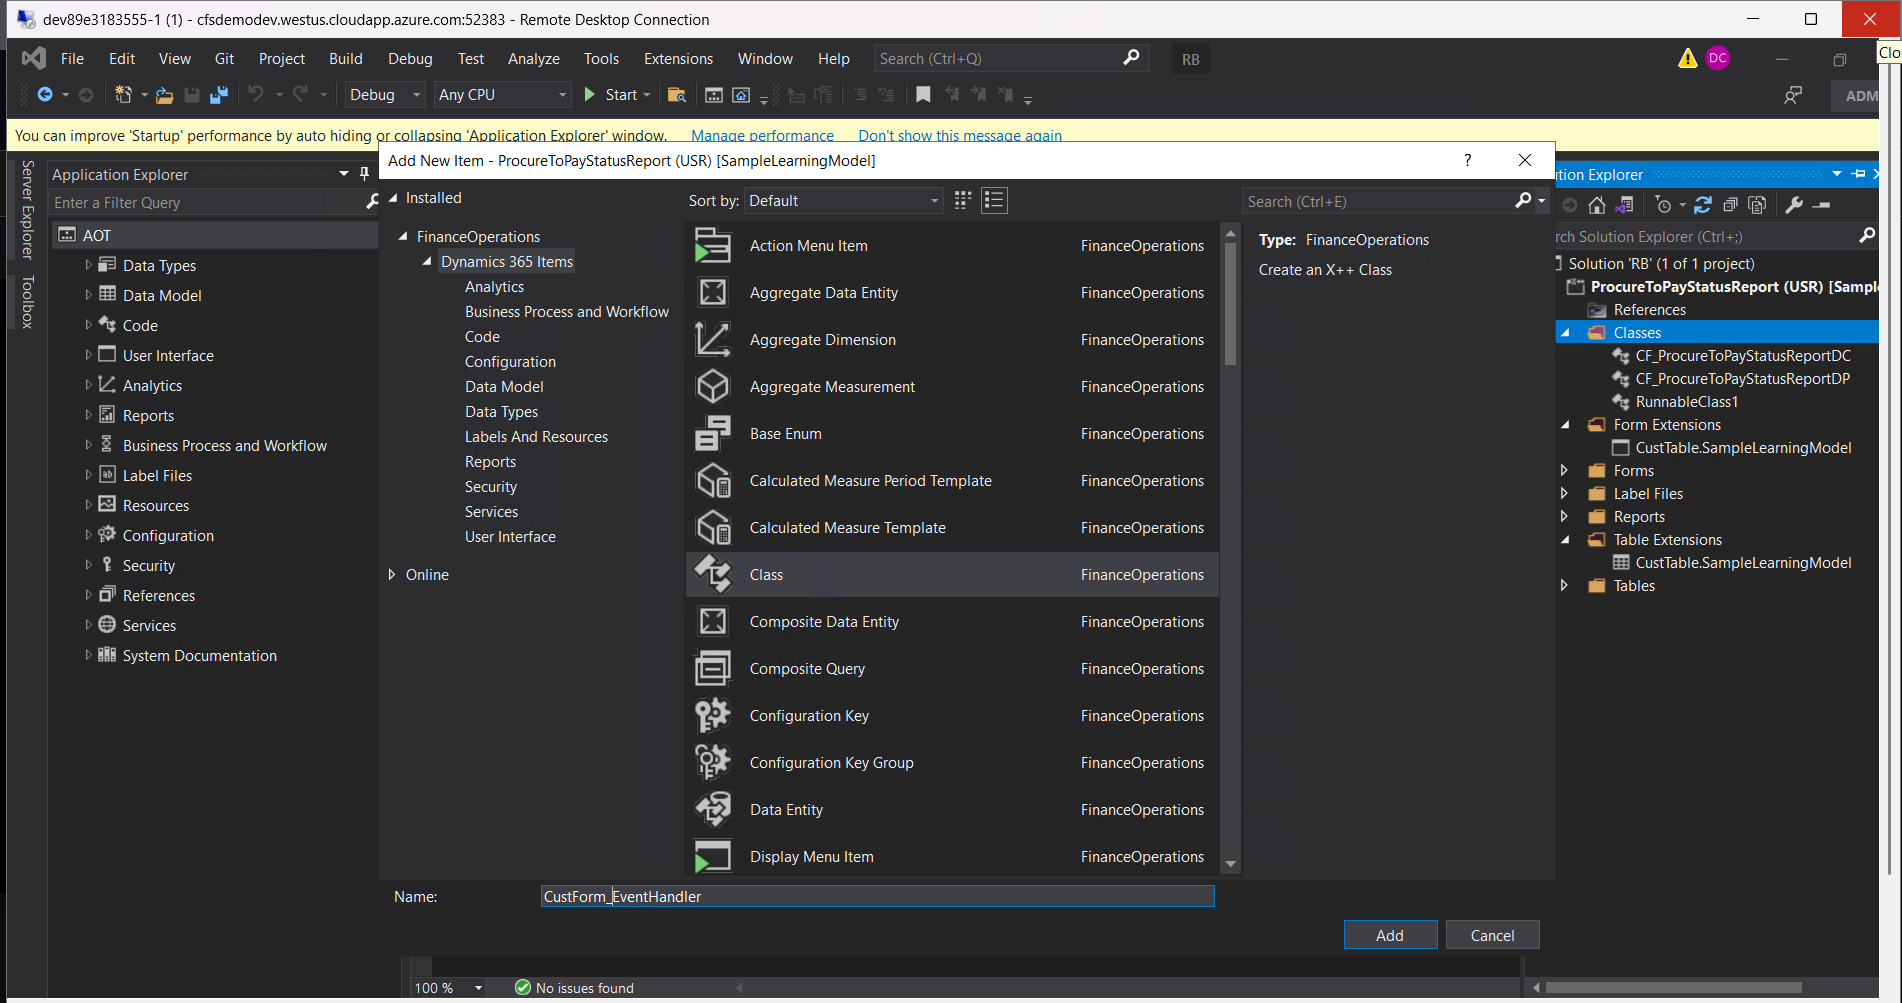Switch to small icons view in template list
This screenshot has height=1003, width=1902.
[962, 200]
